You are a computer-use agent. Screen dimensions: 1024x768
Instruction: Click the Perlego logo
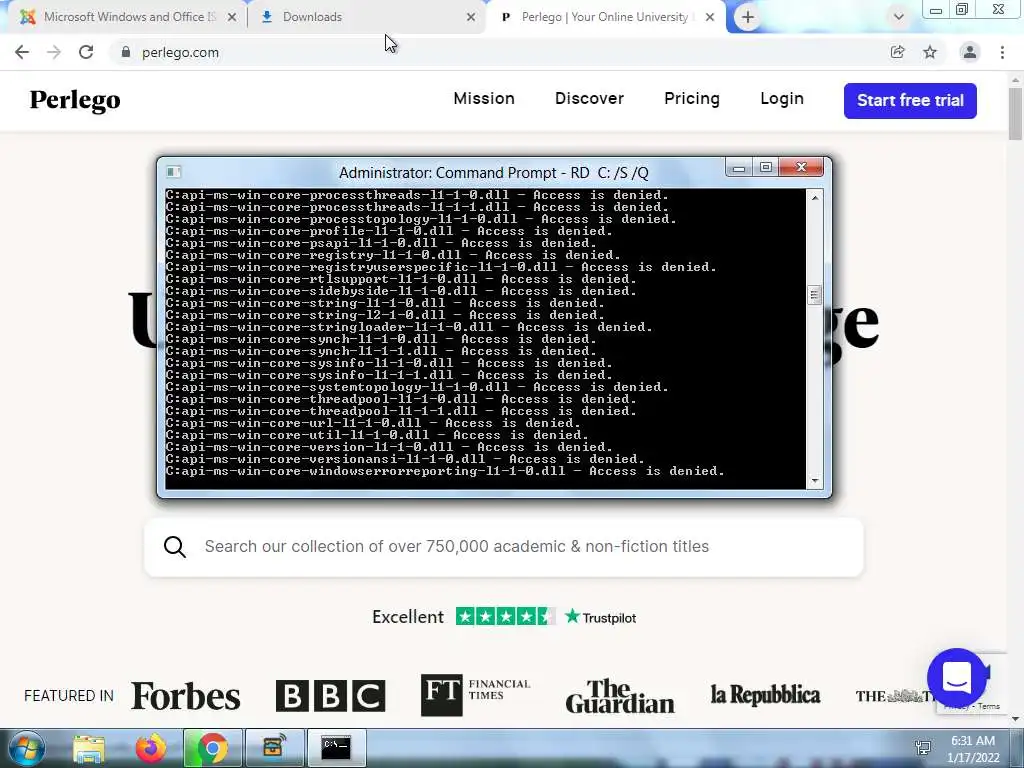[75, 100]
